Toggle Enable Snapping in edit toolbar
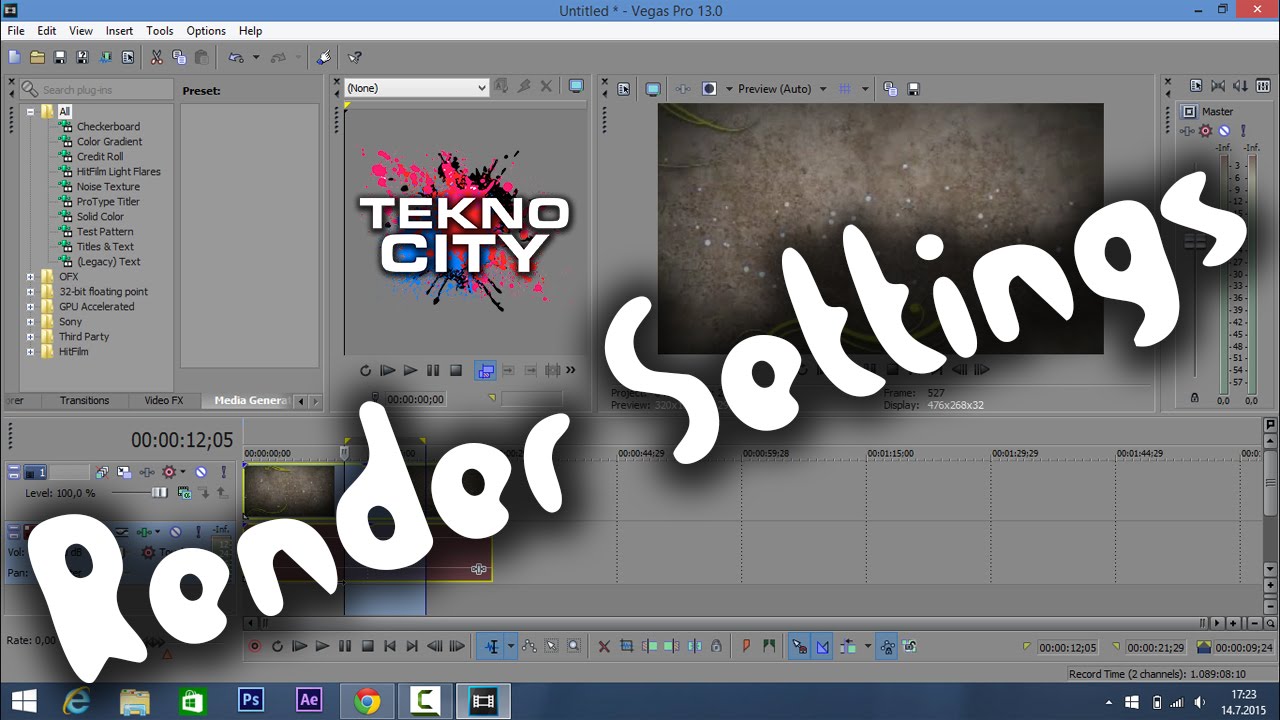This screenshot has width=1280, height=720. (800, 647)
